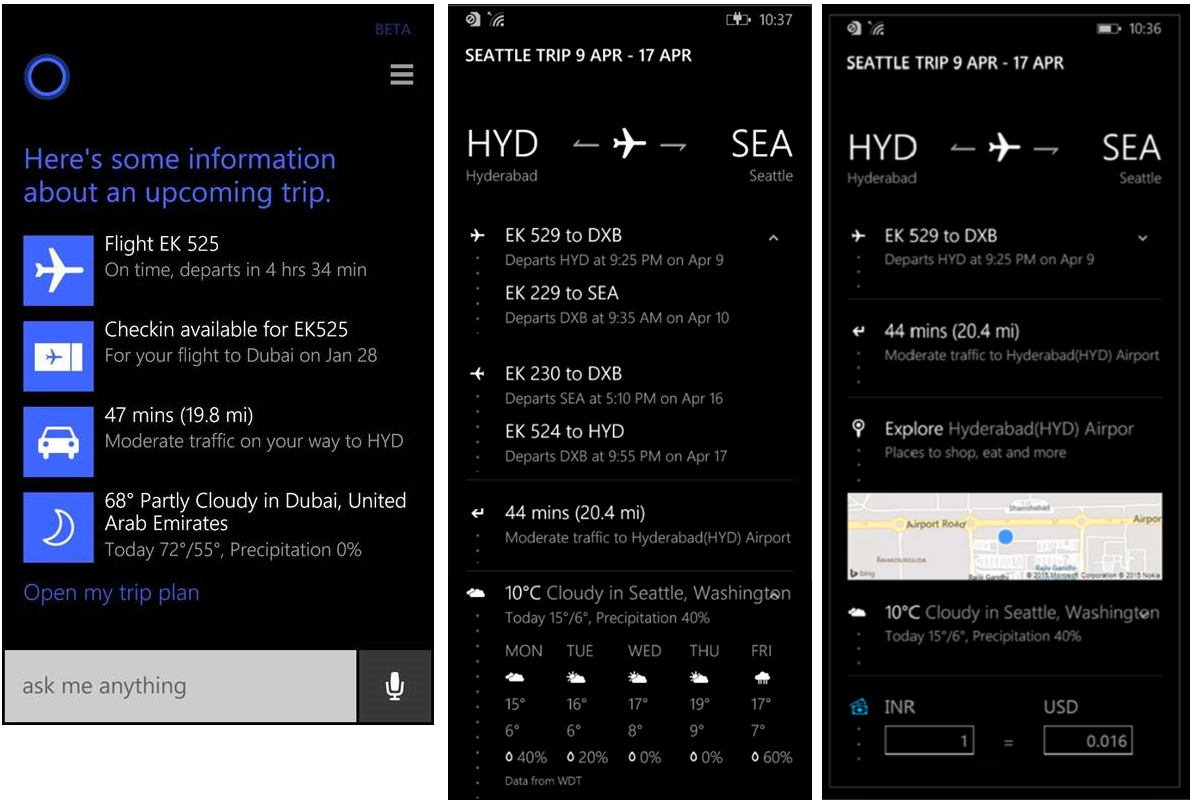Tap the large airplane icon in right screen header
The width and height of the screenshot is (1192, 800).
pos(1004,147)
